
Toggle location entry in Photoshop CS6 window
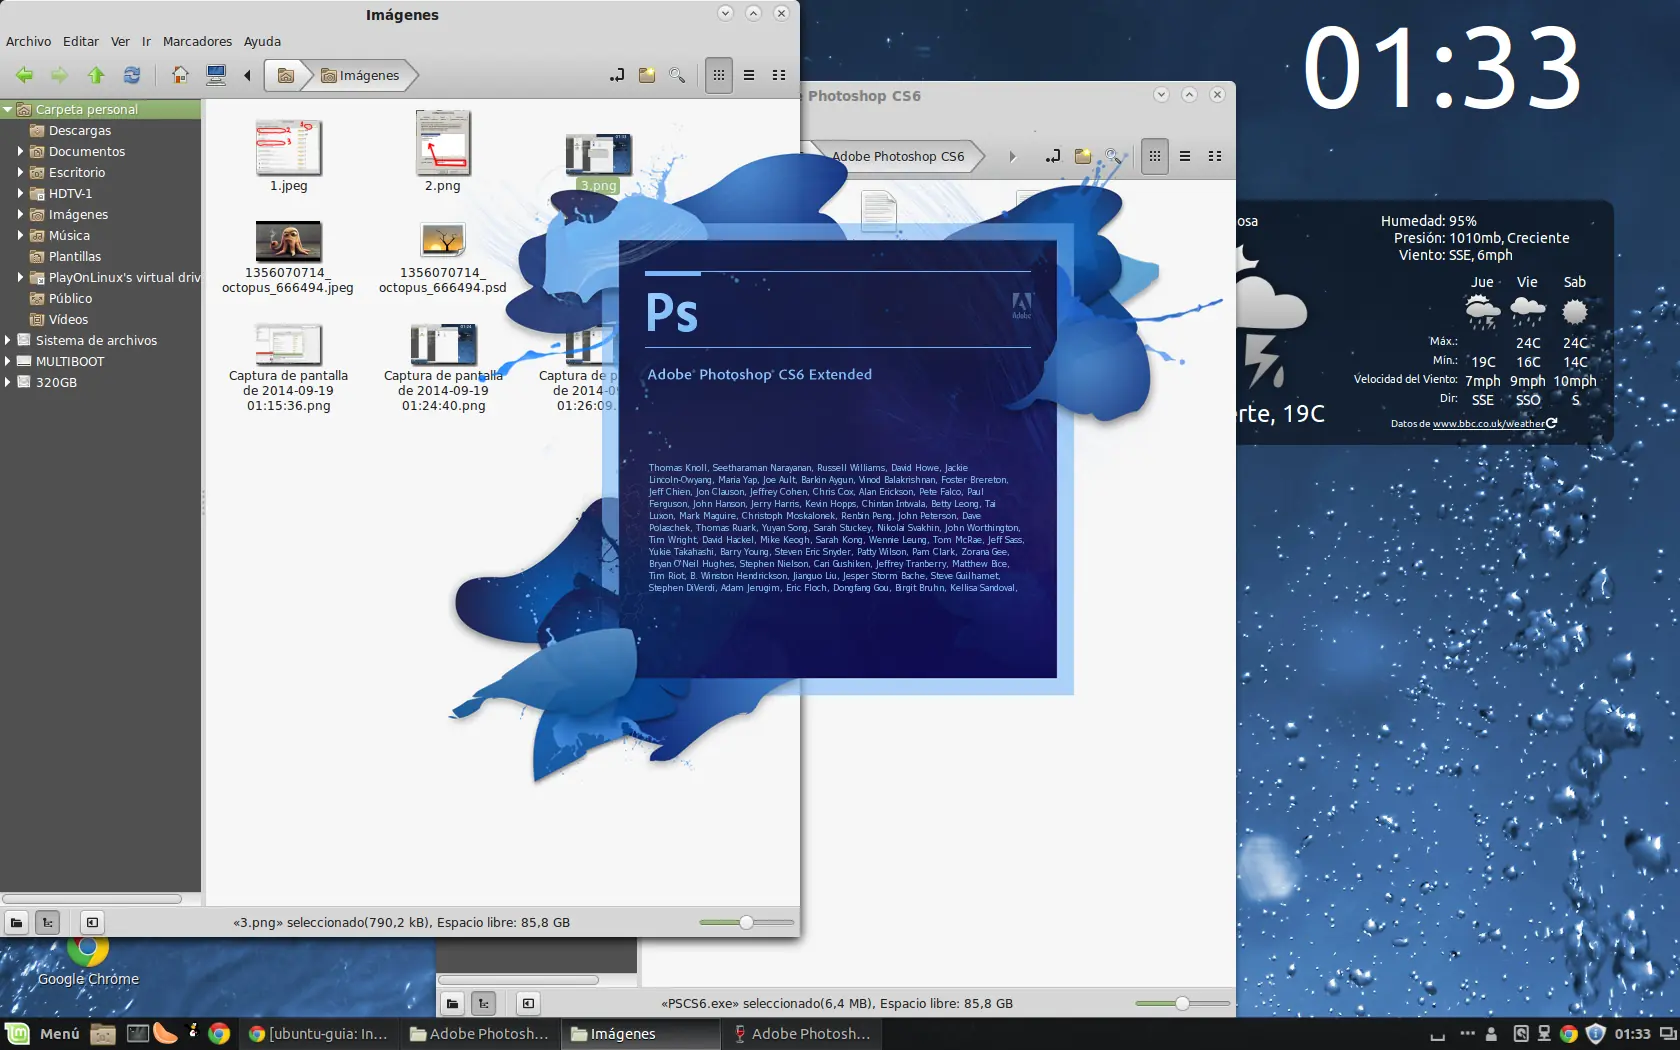point(1053,156)
